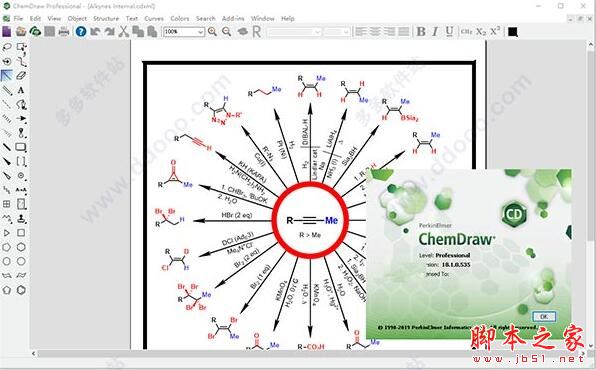
Task: Choose the Benzene ring tool
Action: [21, 290]
